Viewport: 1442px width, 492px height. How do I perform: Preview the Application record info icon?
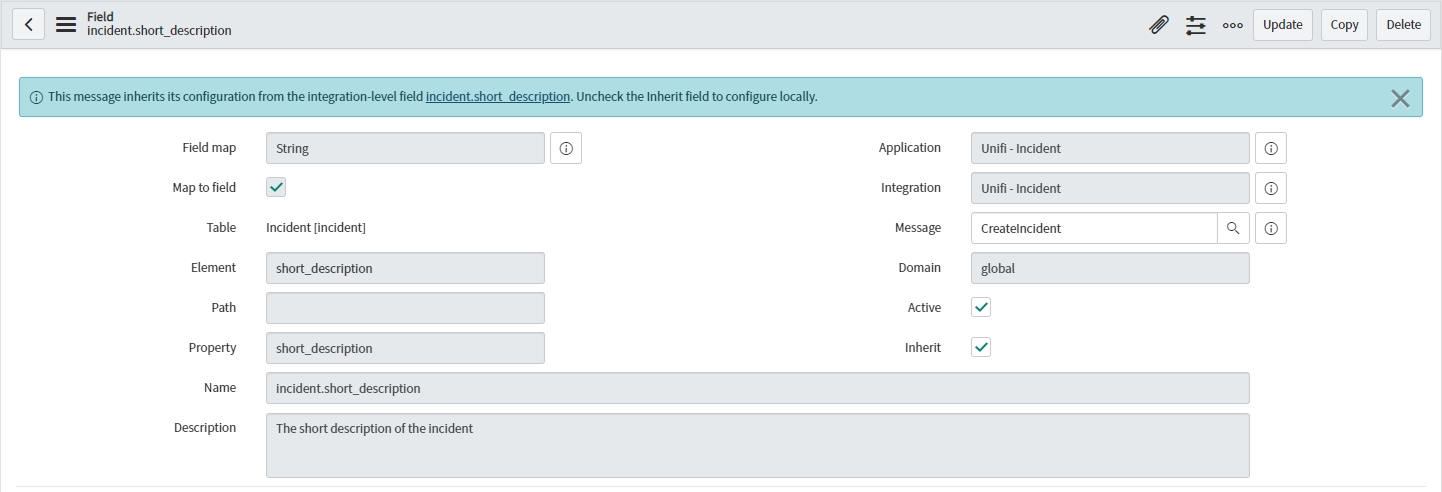1271,148
